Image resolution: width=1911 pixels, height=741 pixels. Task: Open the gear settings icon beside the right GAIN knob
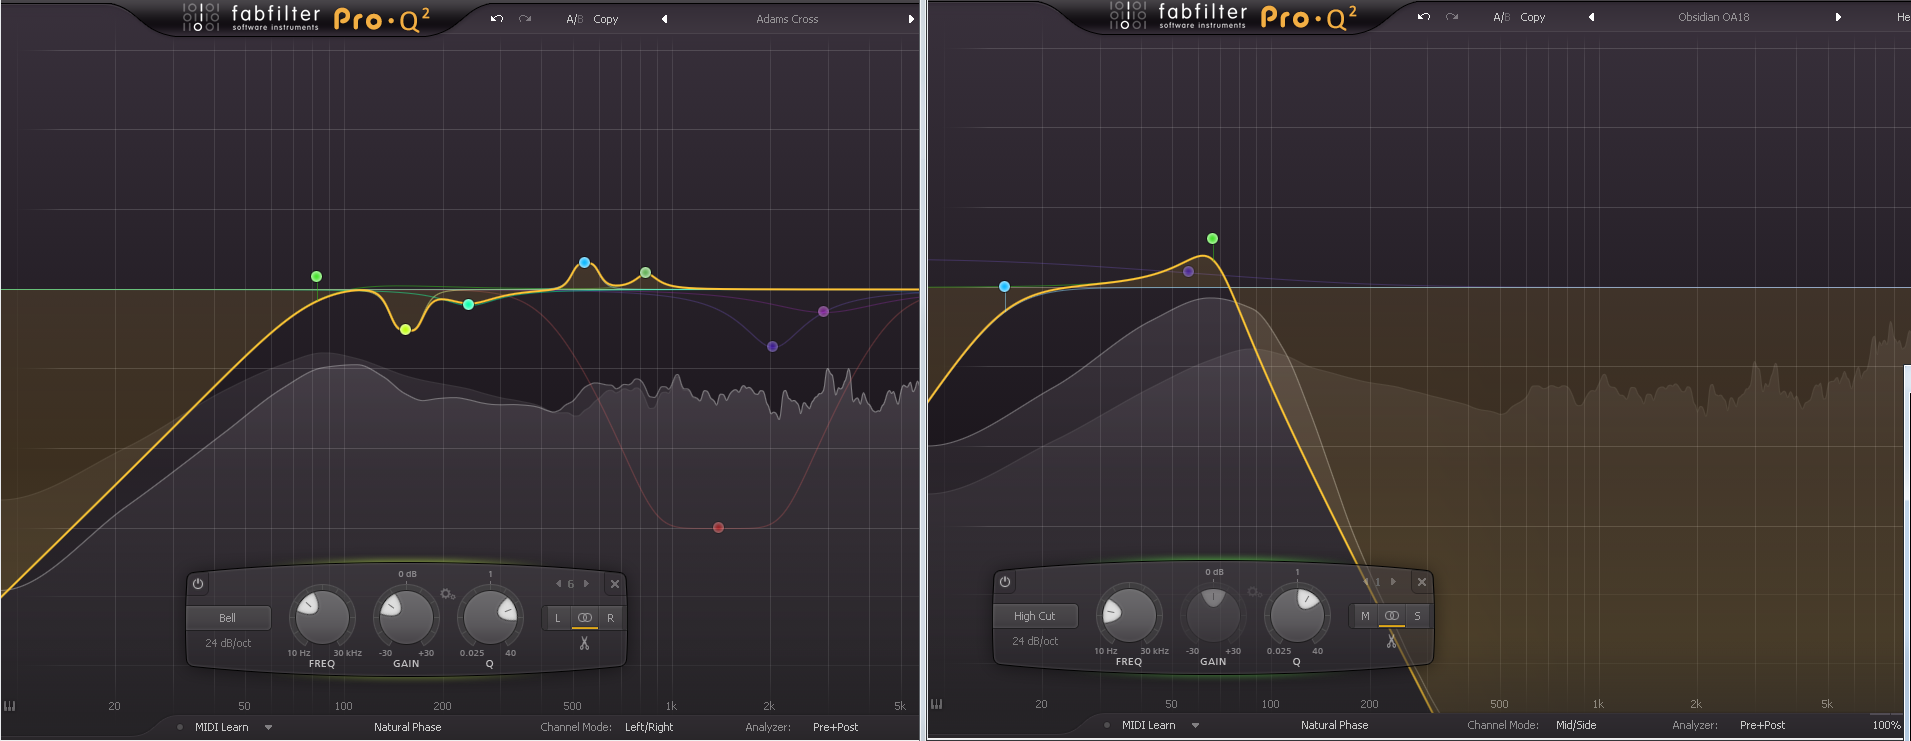[x=1254, y=592]
